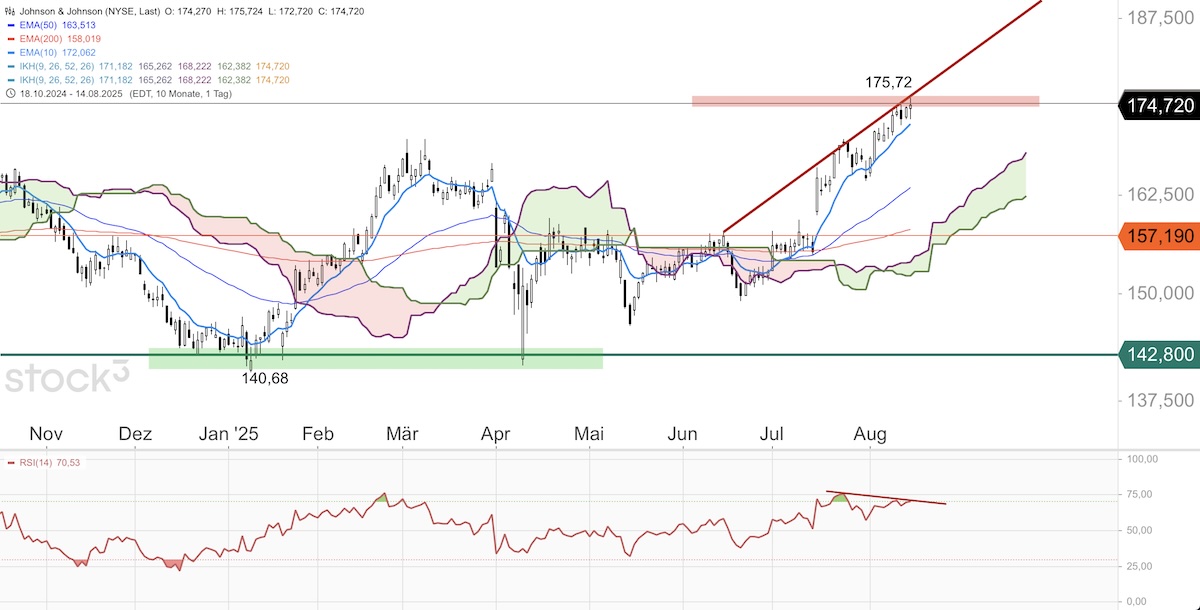Click the EMA(10) light-blue legend marker
This screenshot has height=610, width=1200.
(x=10, y=51)
